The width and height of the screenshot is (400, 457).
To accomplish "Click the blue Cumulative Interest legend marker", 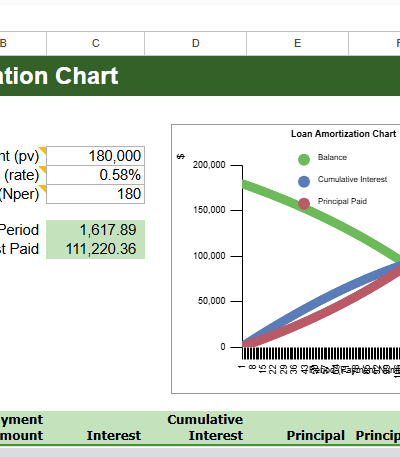I will coord(304,181).
